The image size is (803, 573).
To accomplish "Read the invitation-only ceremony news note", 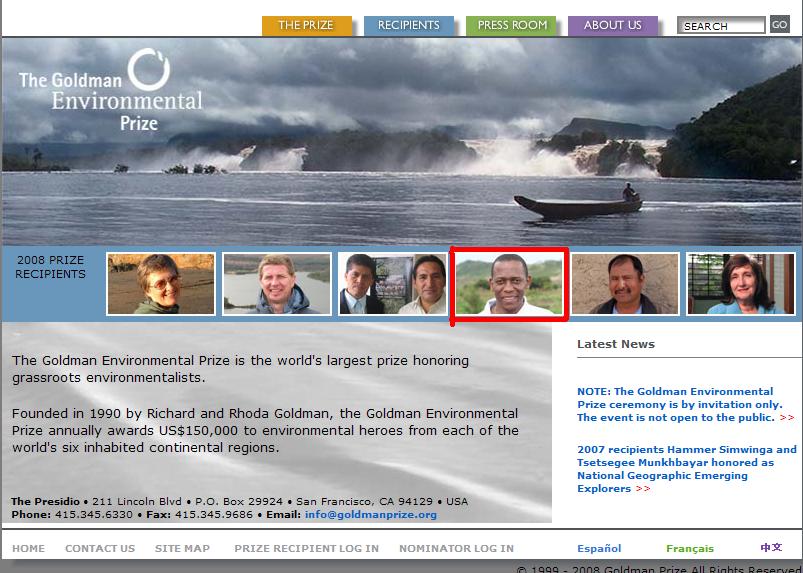I will [685, 404].
